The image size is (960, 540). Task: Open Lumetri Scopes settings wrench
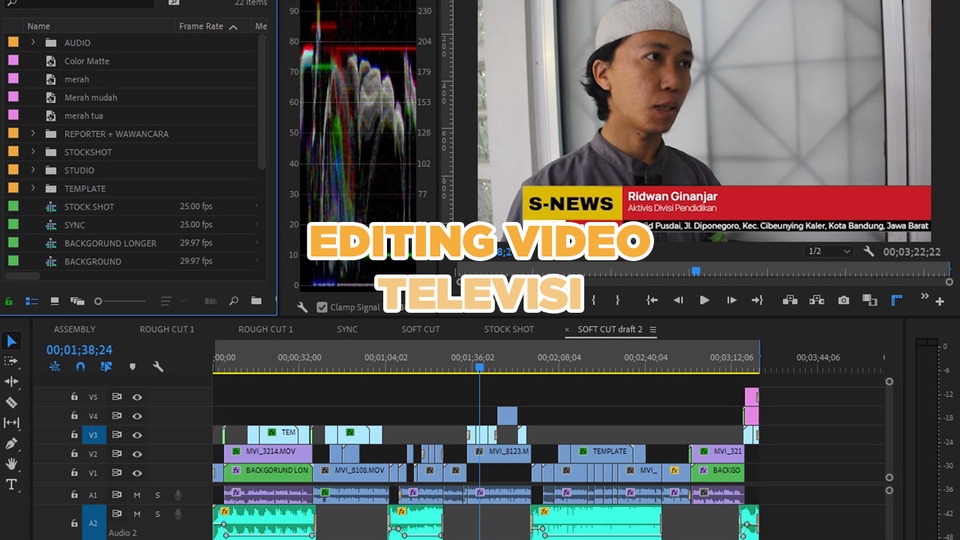[x=302, y=307]
